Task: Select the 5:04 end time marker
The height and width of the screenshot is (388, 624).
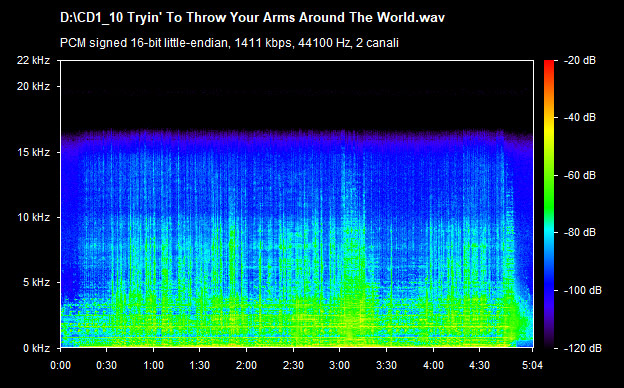Action: [x=532, y=365]
